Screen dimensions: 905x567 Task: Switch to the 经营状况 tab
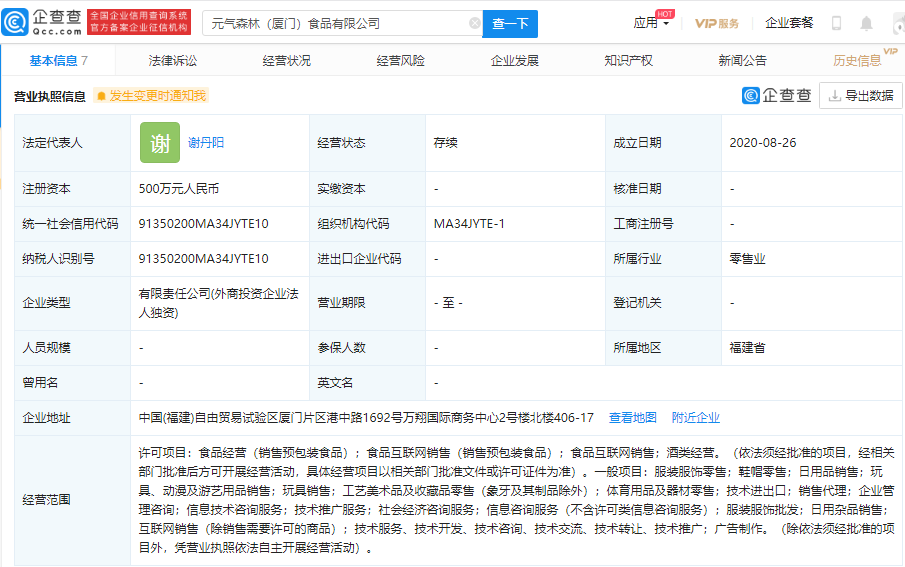[286, 61]
